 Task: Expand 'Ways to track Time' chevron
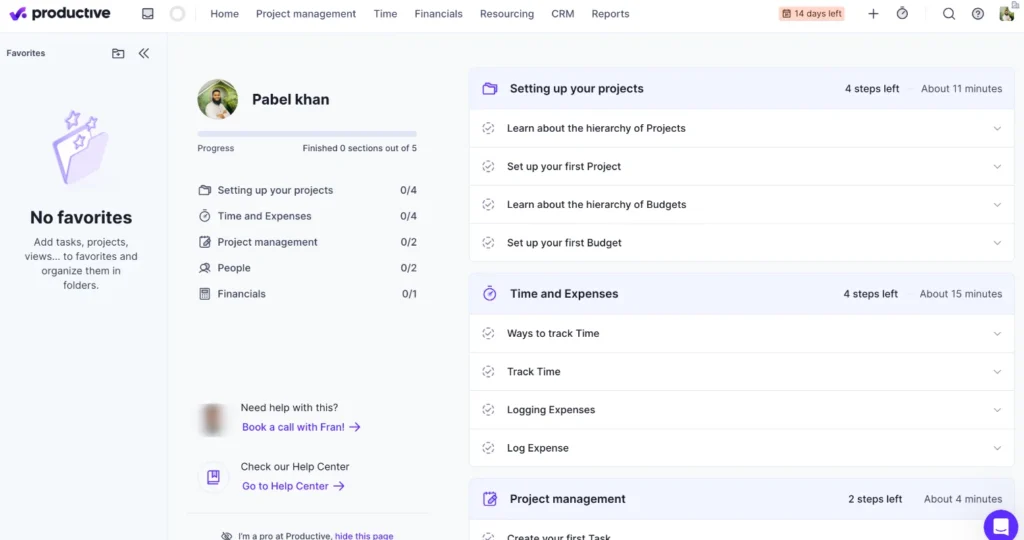(x=997, y=334)
